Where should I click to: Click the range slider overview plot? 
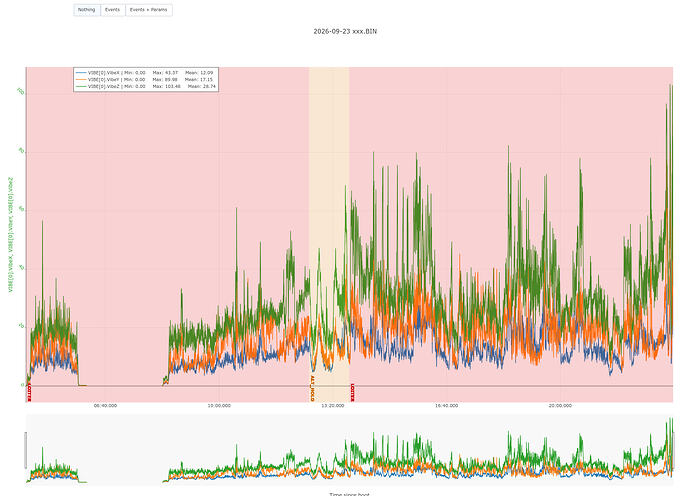[x=349, y=450]
